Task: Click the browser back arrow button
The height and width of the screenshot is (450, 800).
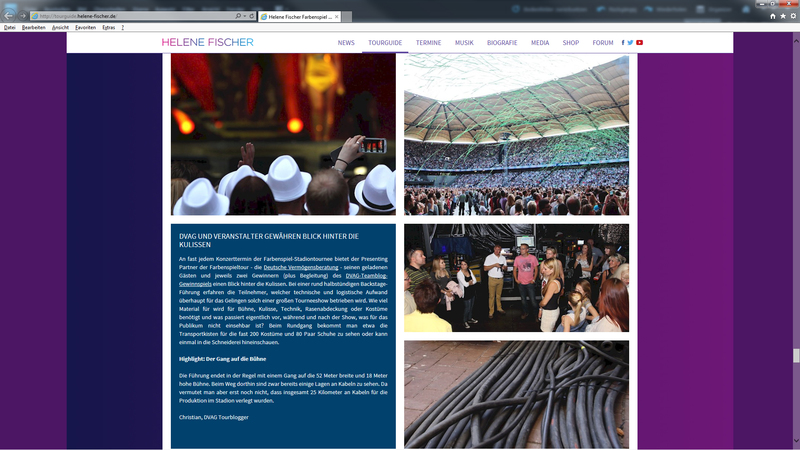Action: 9,16
